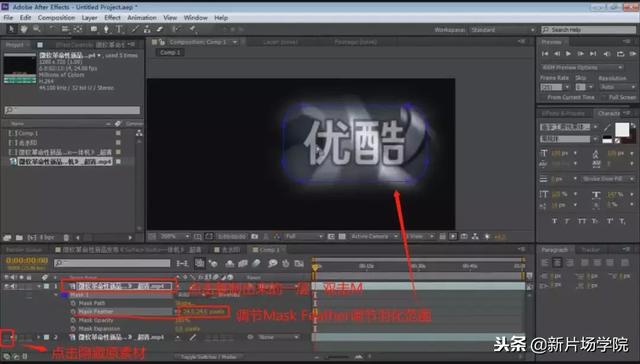Switch to the Render Queue tab
Image resolution: width=640 pixels, height=364 pixels.
(24, 249)
